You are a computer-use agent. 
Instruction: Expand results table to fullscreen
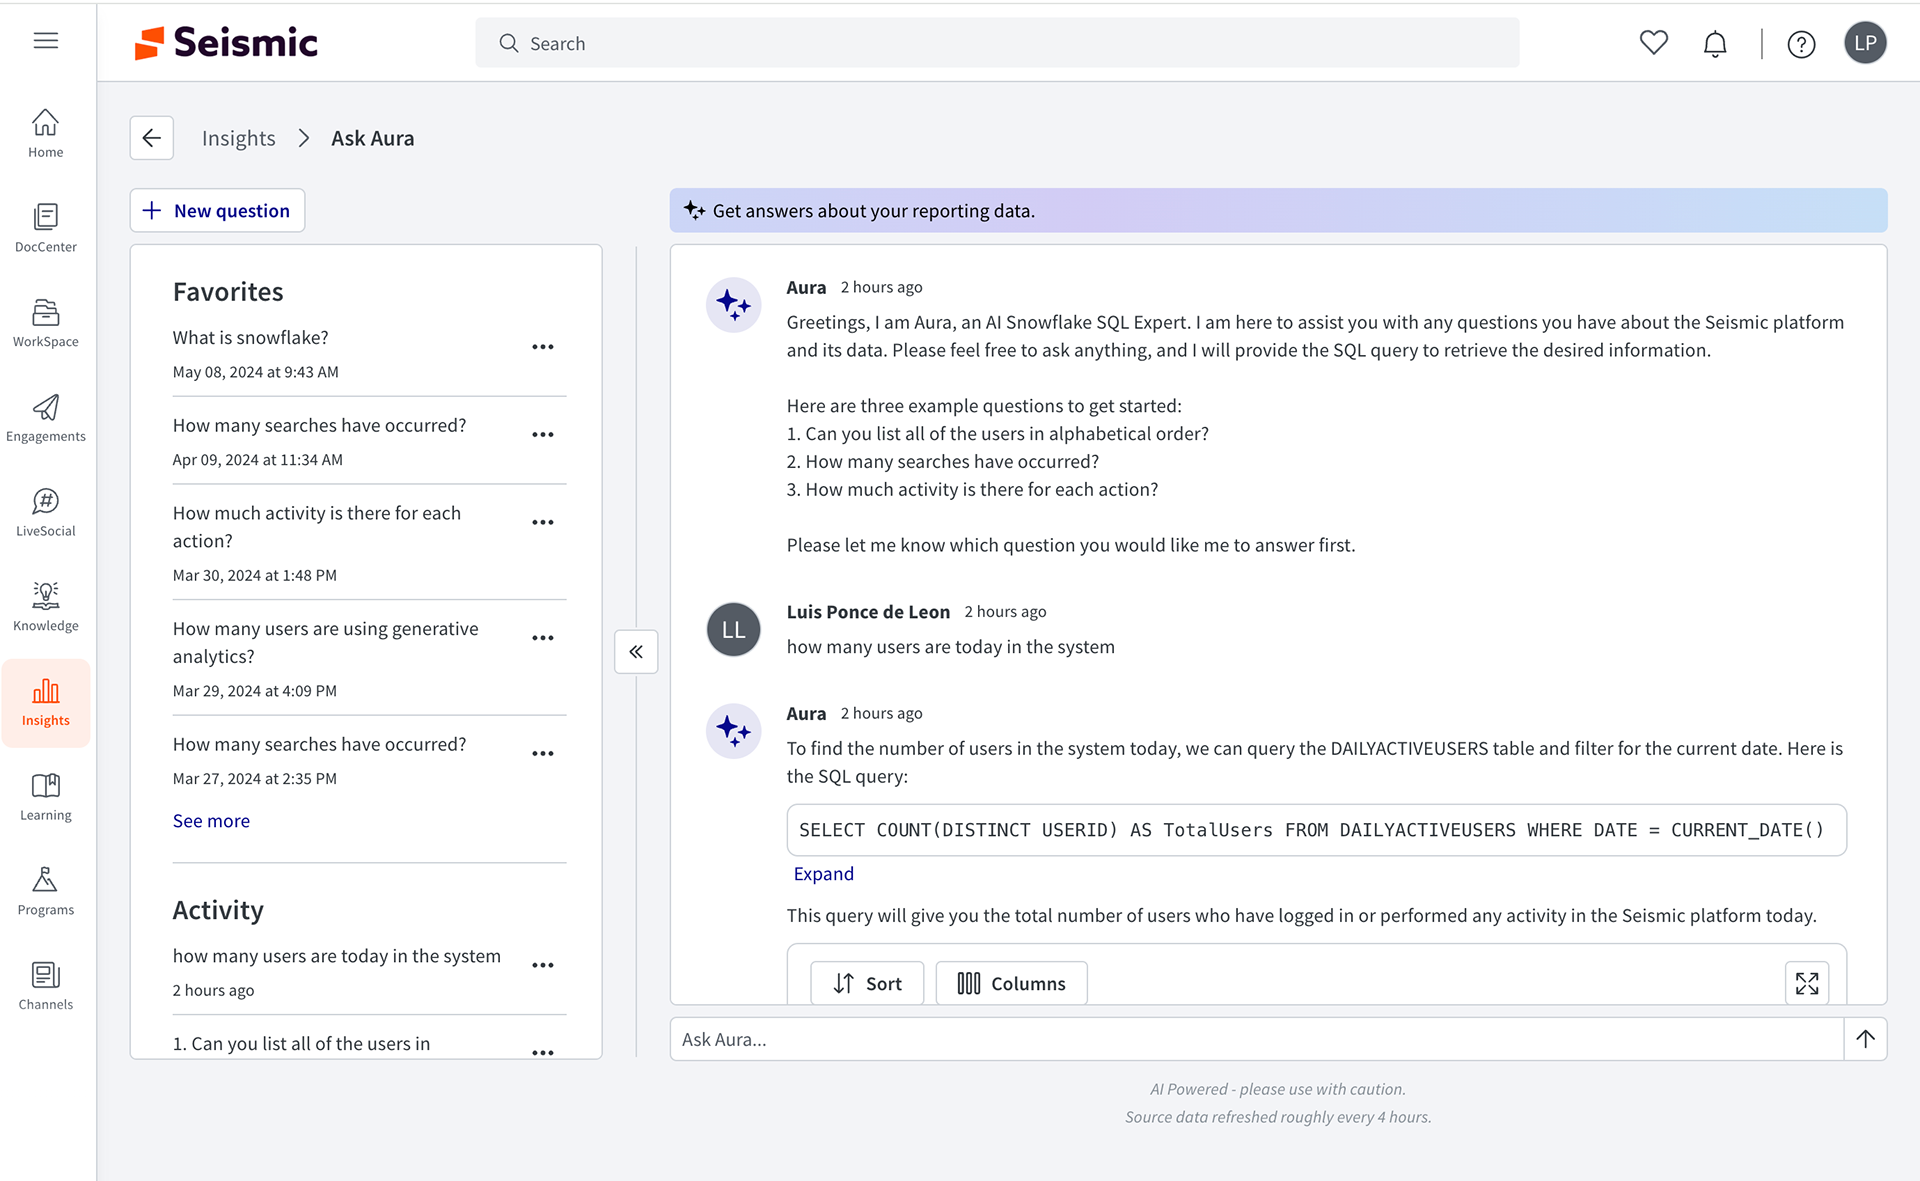point(1807,983)
